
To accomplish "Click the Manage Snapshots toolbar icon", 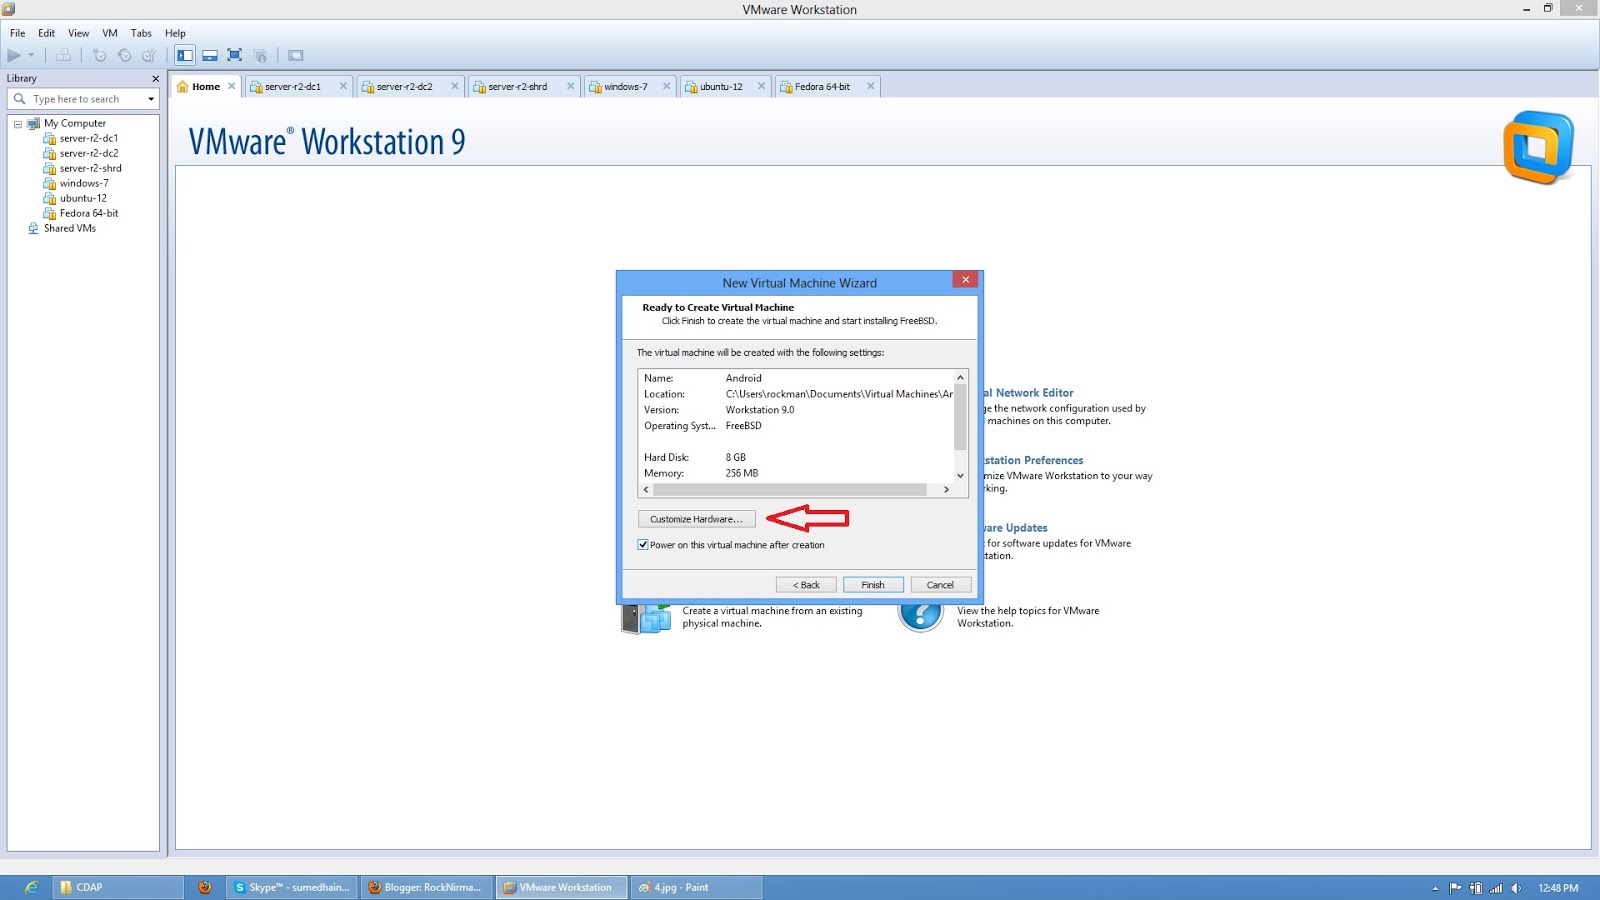I will 149,55.
